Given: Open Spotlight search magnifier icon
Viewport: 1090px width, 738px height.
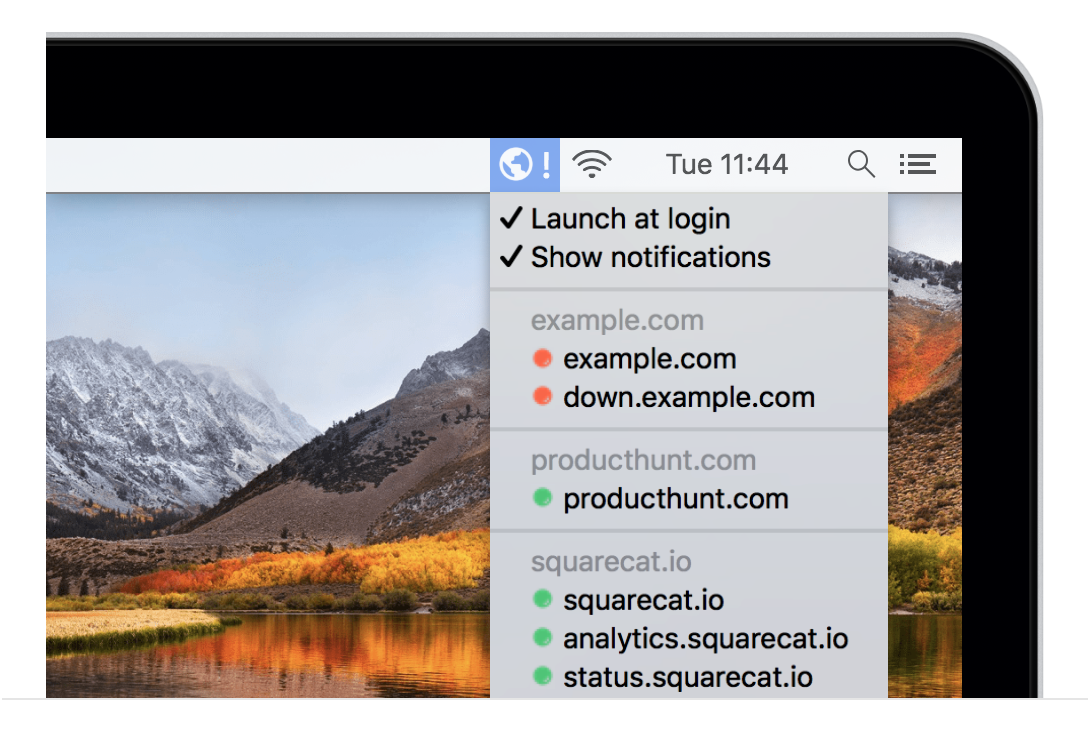Looking at the screenshot, I should point(861,164).
